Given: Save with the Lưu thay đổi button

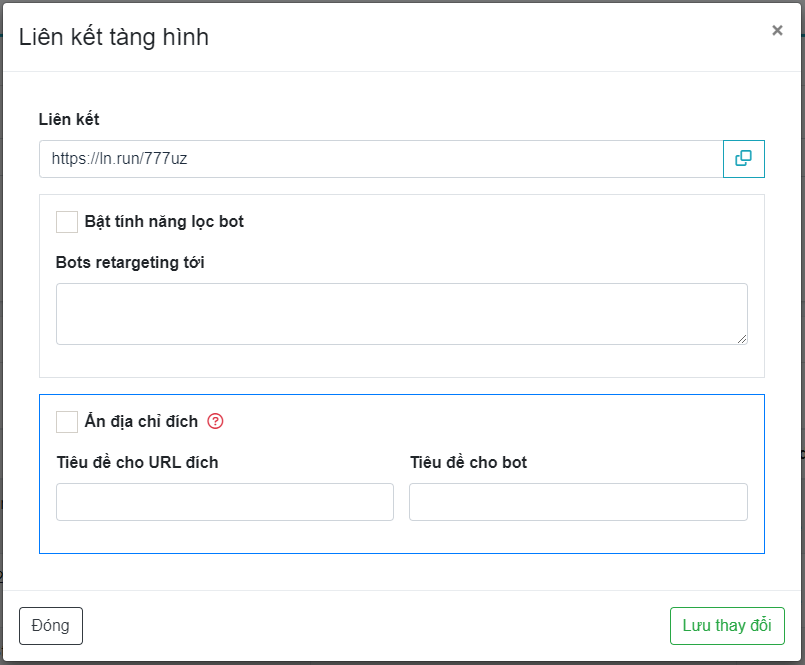Looking at the screenshot, I should click(x=727, y=626).
